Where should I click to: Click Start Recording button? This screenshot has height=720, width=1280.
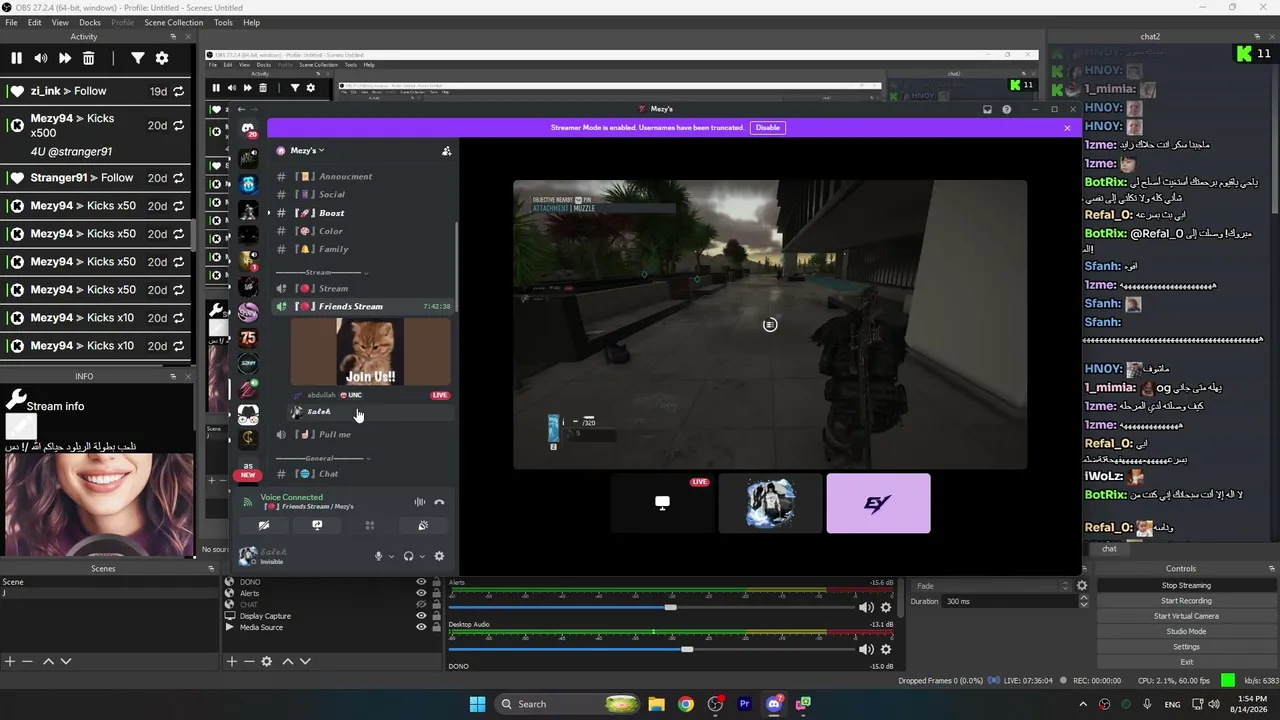pyautogui.click(x=1186, y=601)
